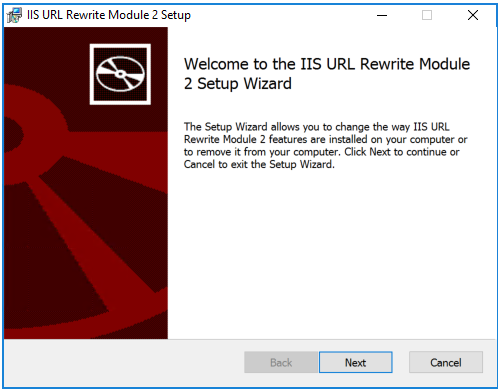This screenshot has width=499, height=391.
Task: Click the heading line "2 Setup Wizard"
Action: (x=238, y=83)
